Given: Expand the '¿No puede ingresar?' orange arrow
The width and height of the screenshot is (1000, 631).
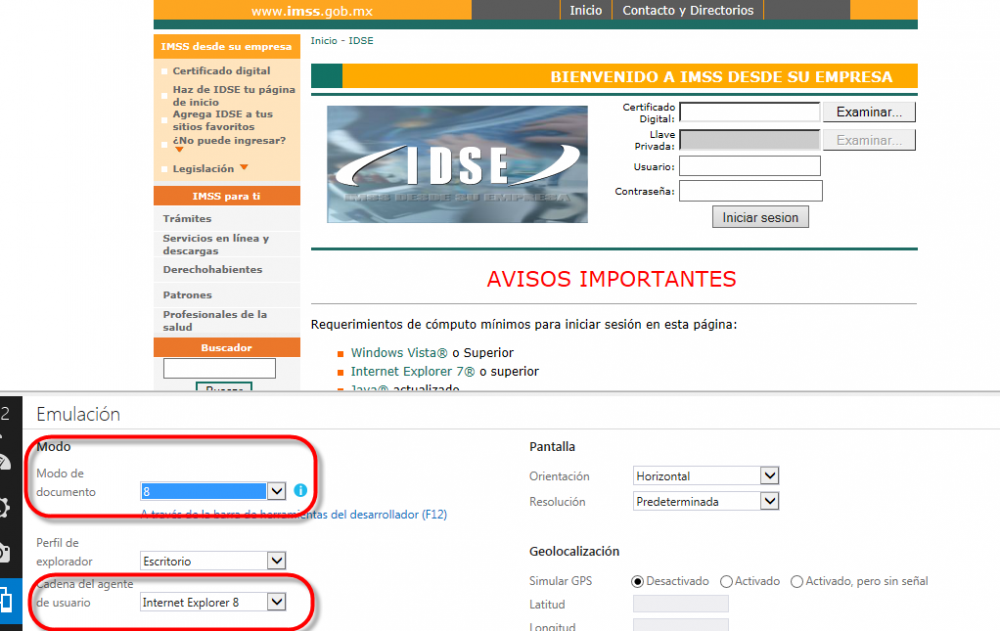Looking at the screenshot, I should point(179,150).
